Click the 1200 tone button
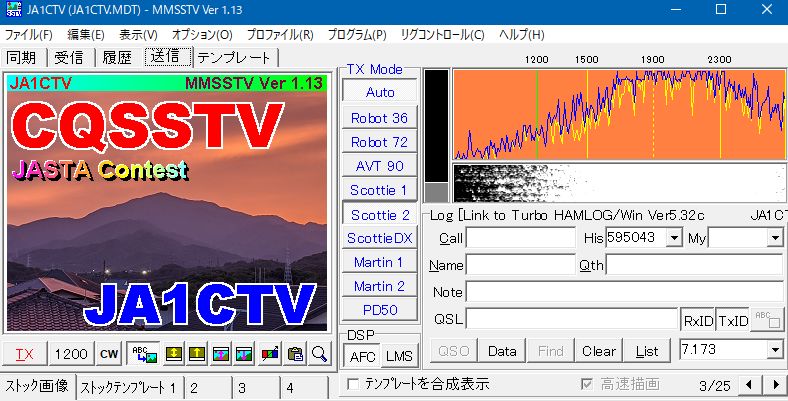 tap(71, 354)
